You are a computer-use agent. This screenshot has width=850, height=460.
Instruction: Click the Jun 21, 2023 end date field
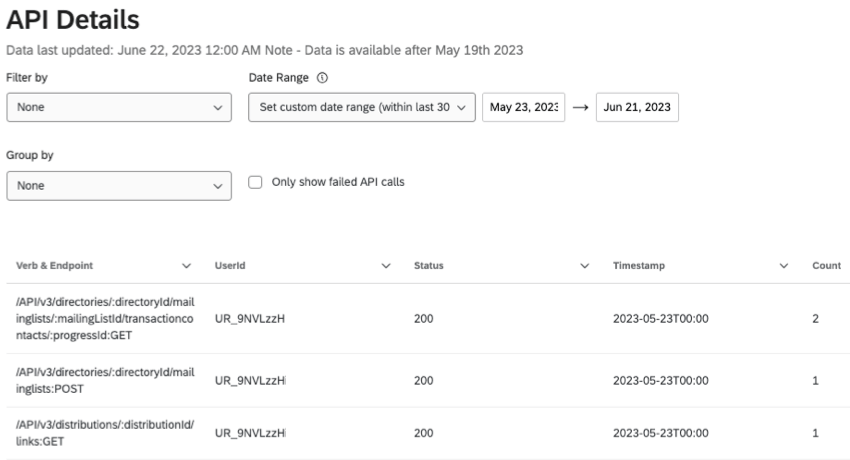(637, 107)
